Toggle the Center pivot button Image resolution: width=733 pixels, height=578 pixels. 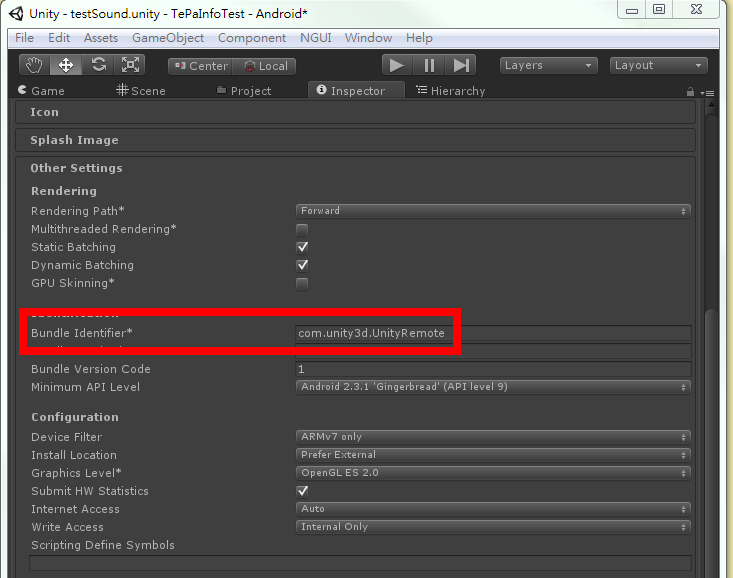click(200, 66)
